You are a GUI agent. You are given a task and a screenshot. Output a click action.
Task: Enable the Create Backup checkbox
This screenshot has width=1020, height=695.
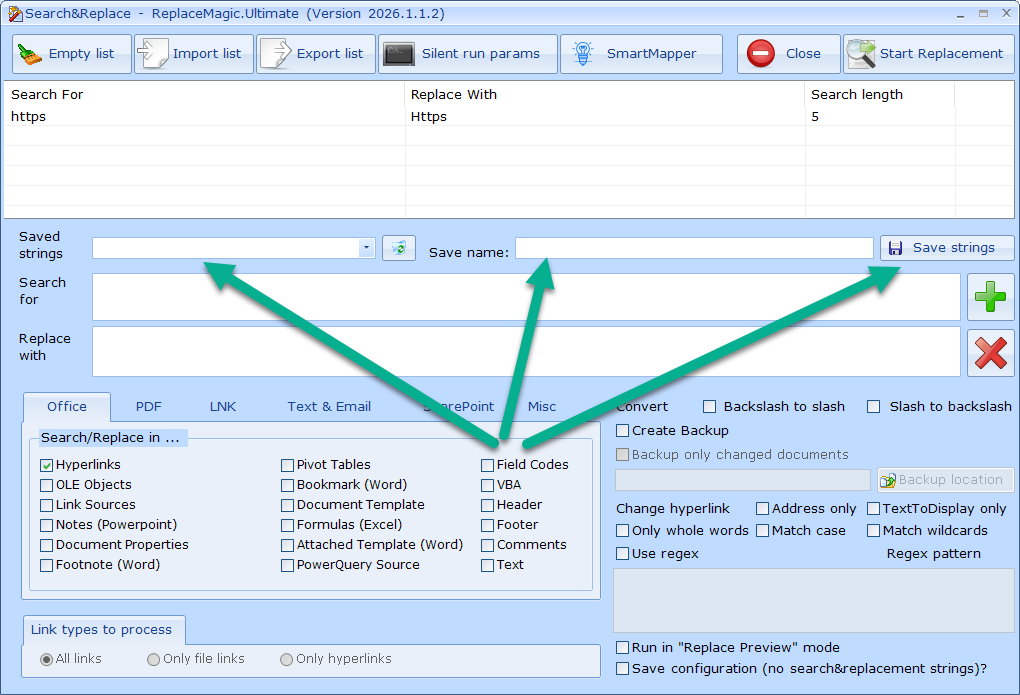click(x=623, y=431)
